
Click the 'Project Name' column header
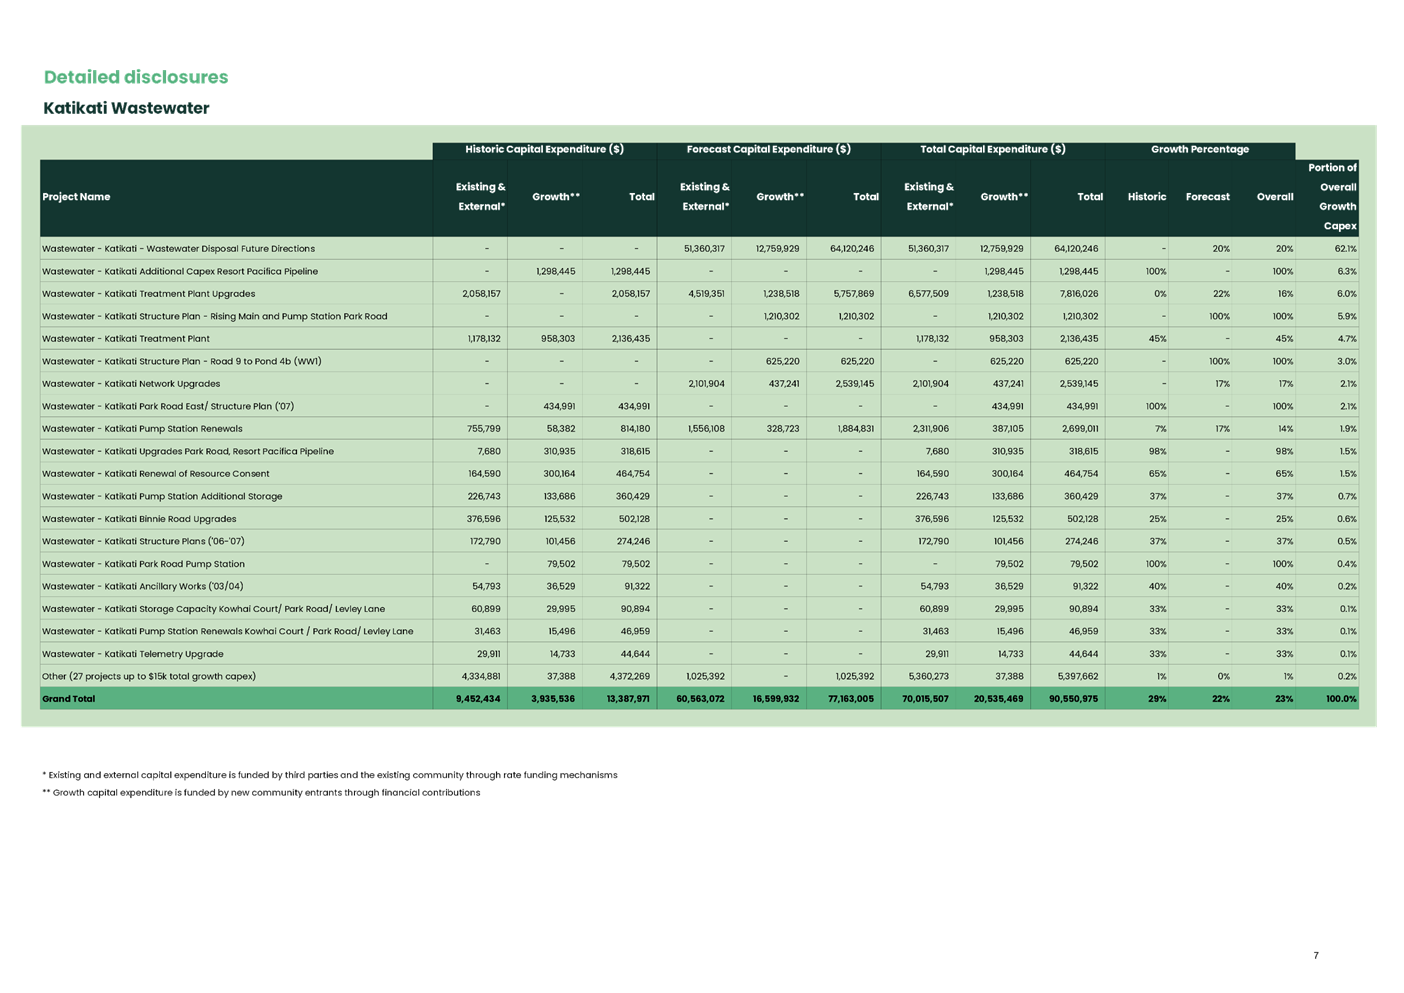pos(77,196)
